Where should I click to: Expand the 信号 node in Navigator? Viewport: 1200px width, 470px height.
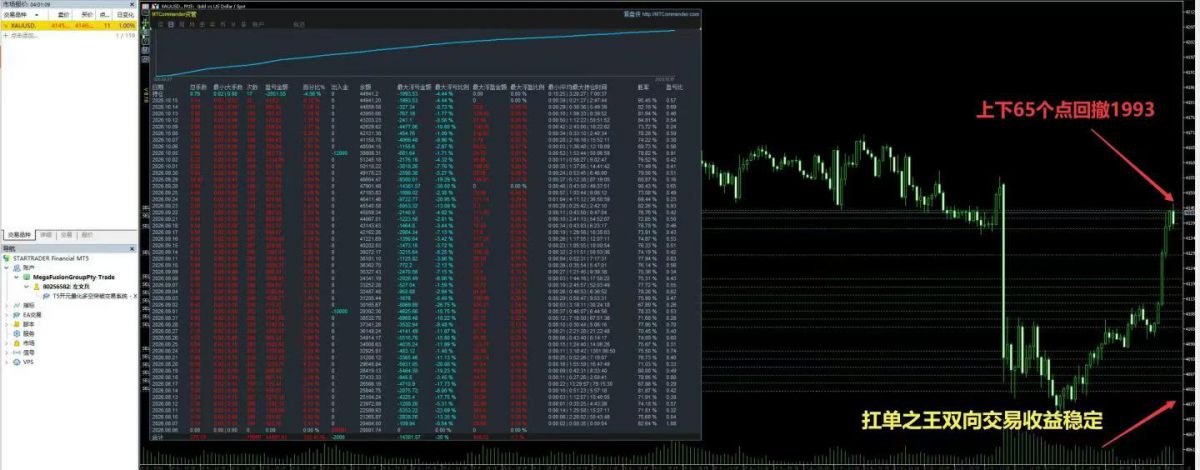[7, 352]
